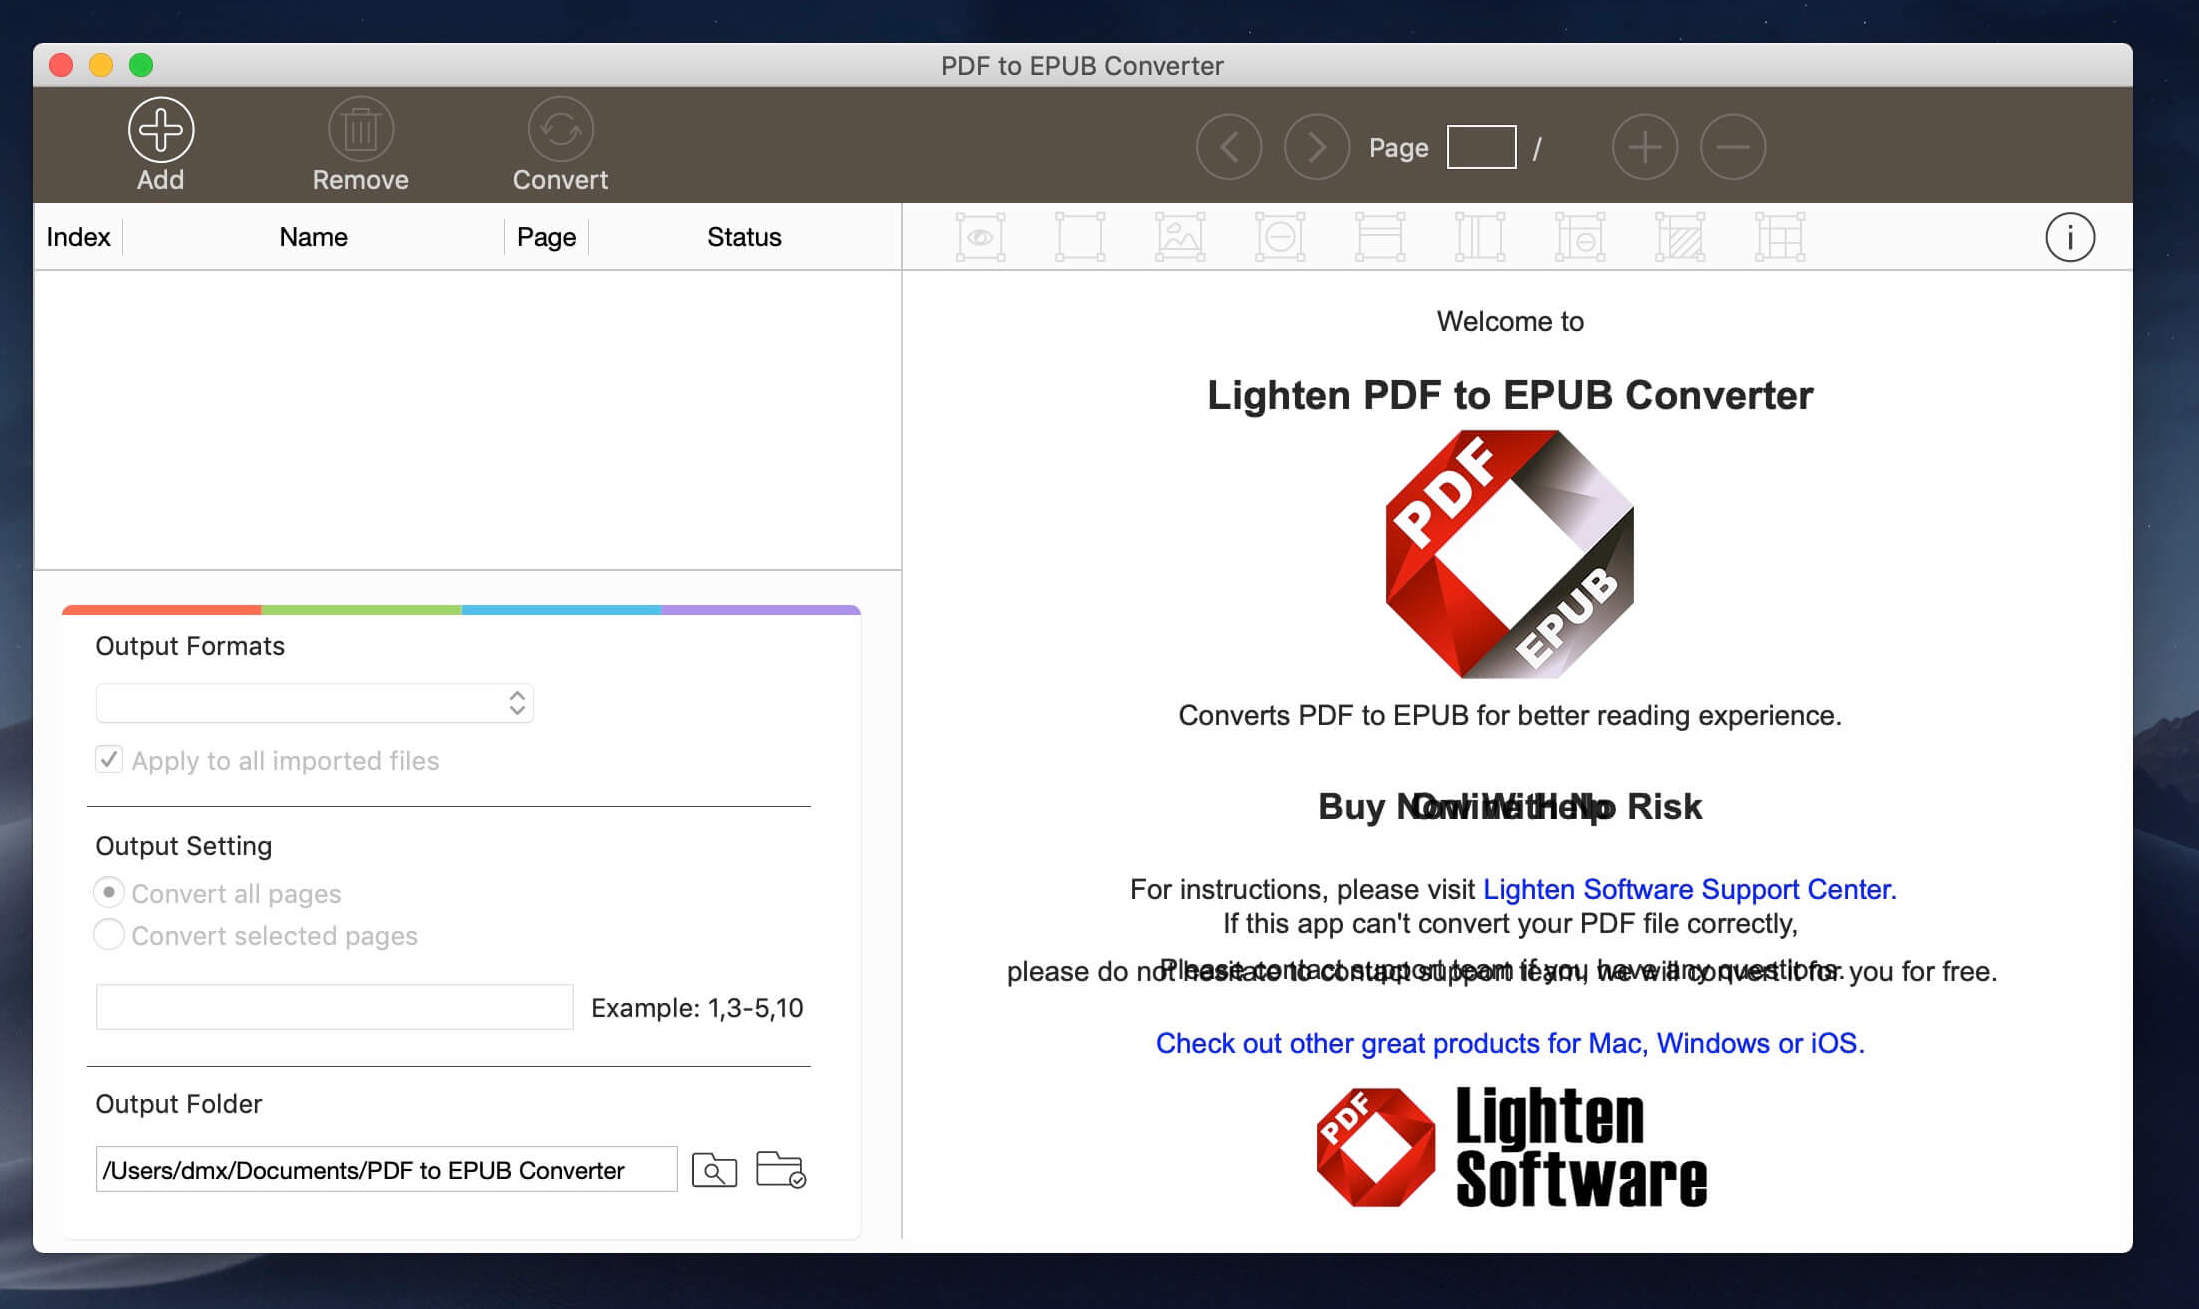Click the selected pages range field

334,1007
